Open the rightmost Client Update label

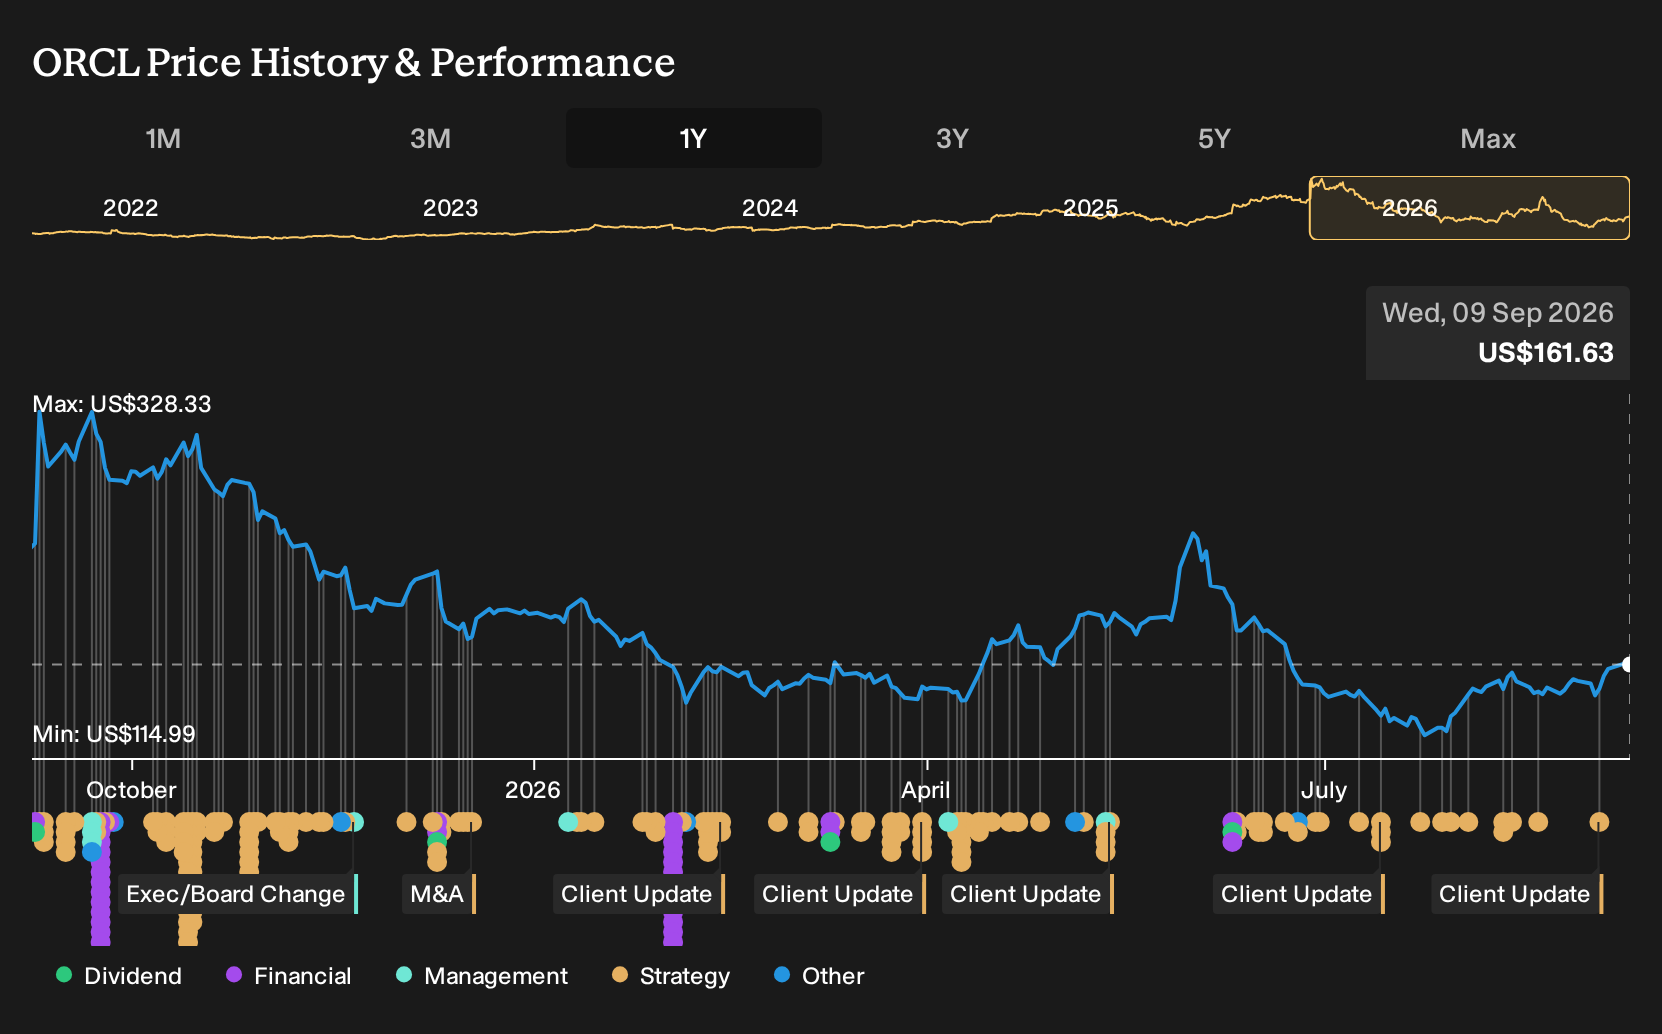pos(1517,894)
